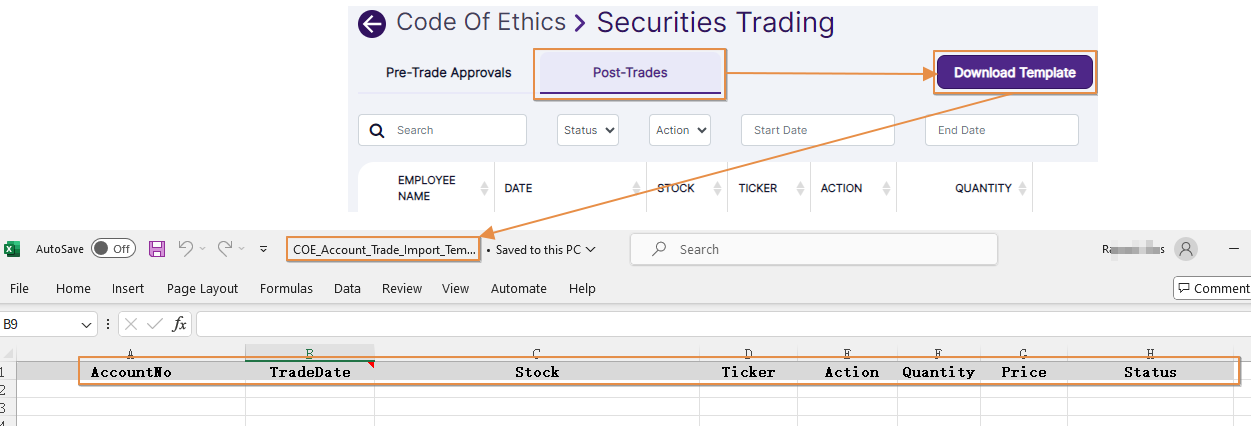
Task: Click the Undo arrow icon
Action: pos(185,249)
